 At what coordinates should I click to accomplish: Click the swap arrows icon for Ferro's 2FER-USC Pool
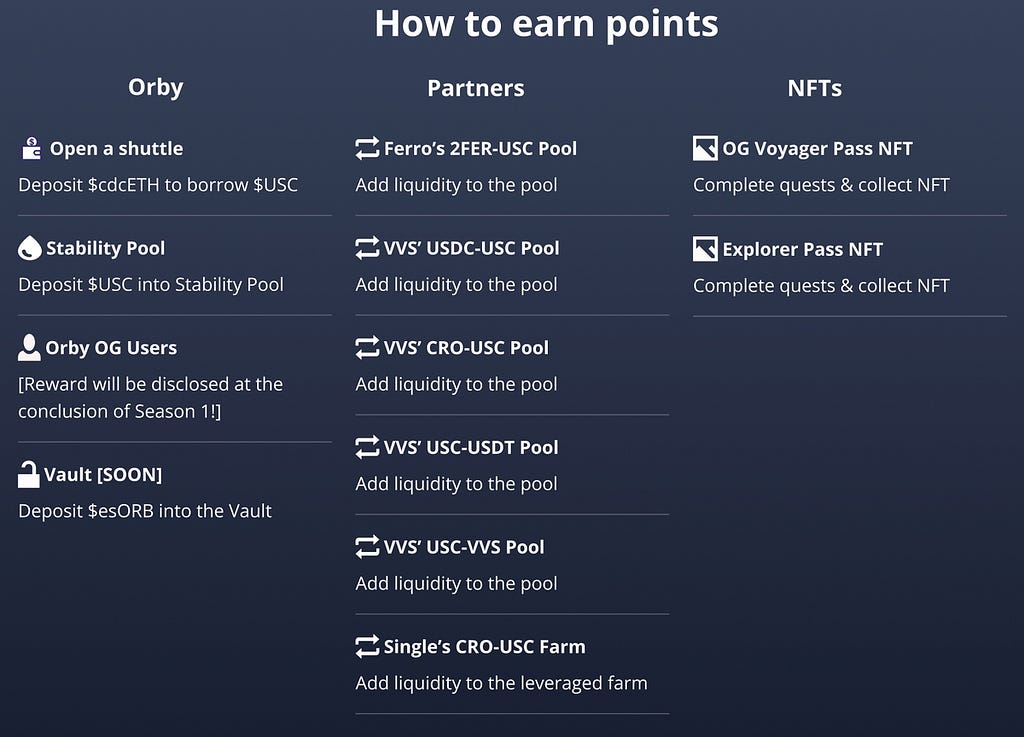coord(367,148)
